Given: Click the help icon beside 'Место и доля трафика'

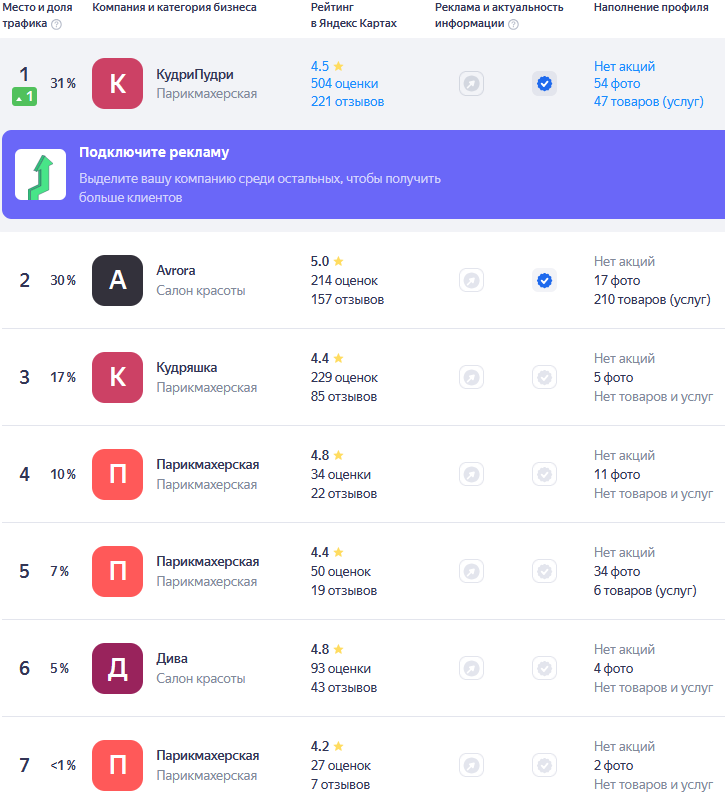Looking at the screenshot, I should point(56,24).
